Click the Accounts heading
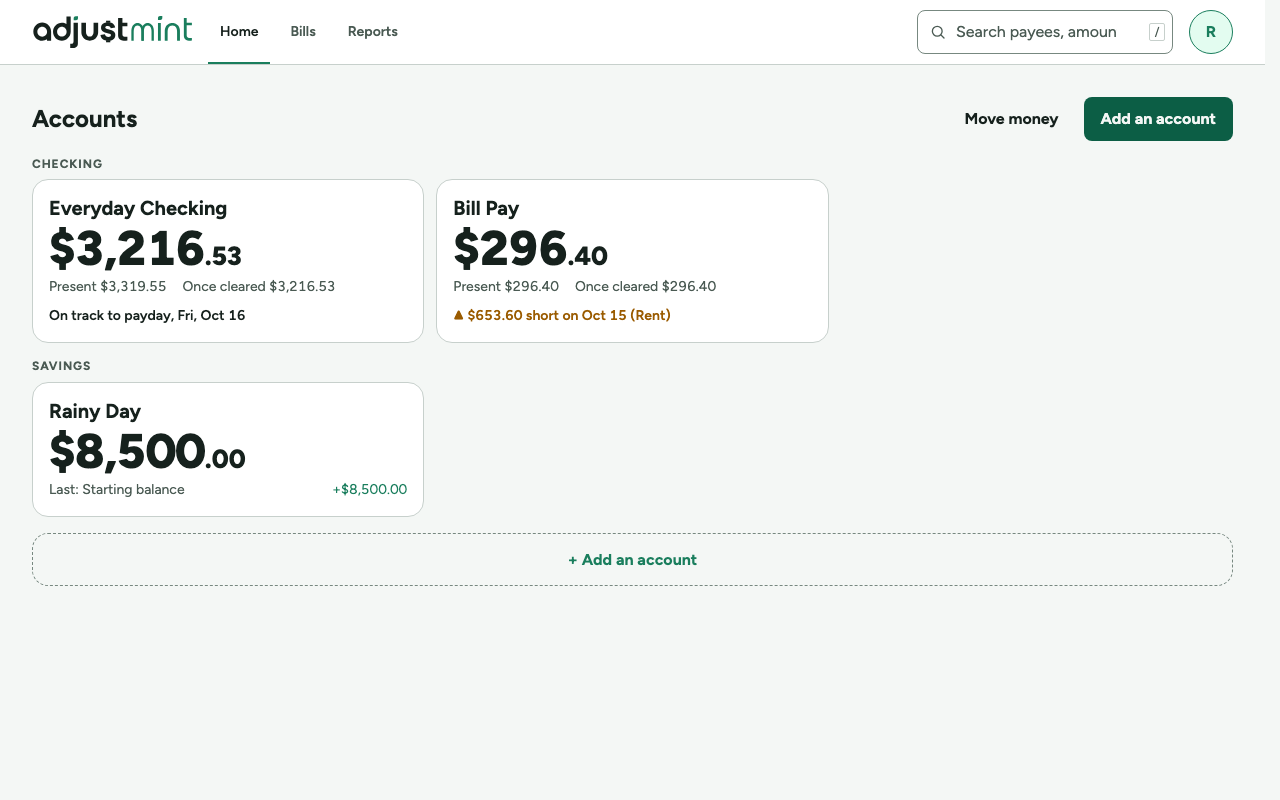 point(85,119)
